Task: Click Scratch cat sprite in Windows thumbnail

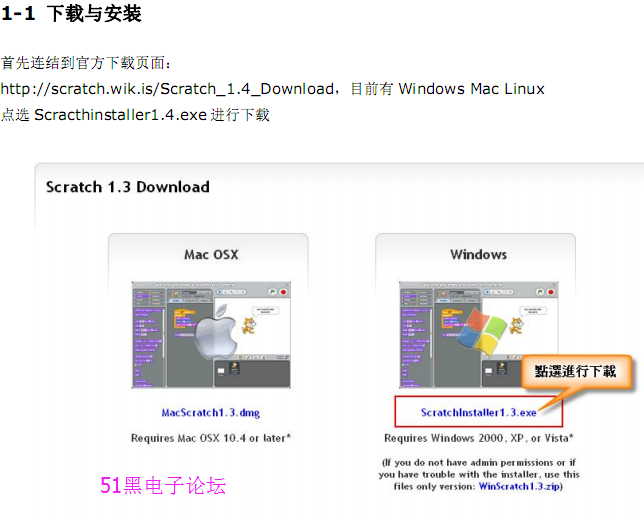Action: pos(516,326)
